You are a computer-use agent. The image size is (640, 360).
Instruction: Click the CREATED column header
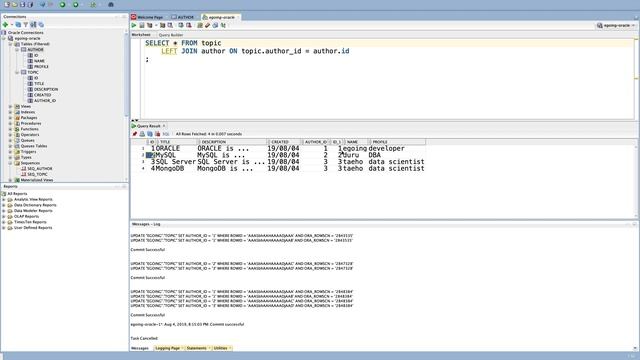(x=285, y=142)
